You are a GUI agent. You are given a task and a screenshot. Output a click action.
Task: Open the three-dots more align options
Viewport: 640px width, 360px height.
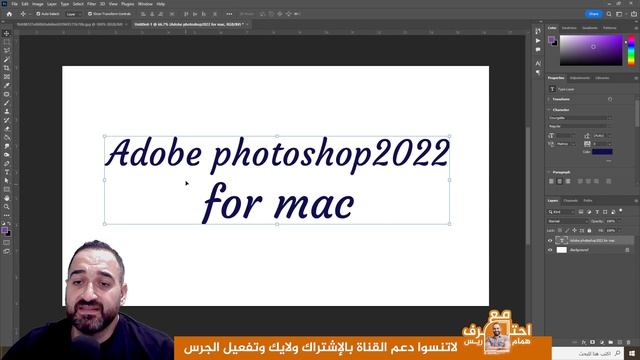coord(229,14)
